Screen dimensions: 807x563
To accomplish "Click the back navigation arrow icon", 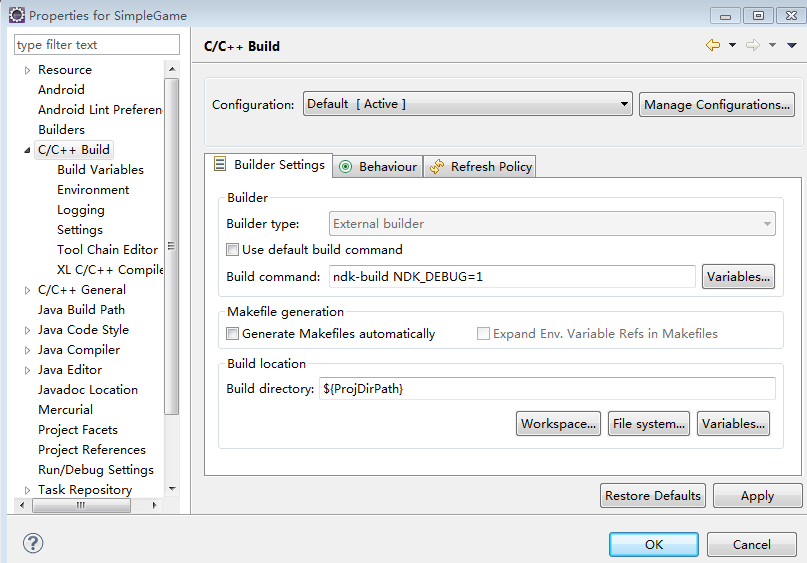I will [x=712, y=45].
